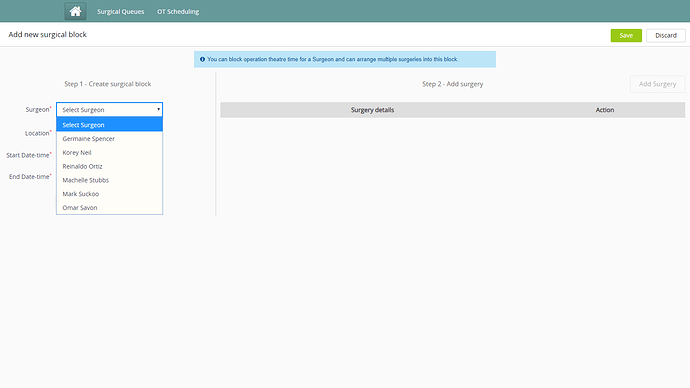Image resolution: width=690 pixels, height=388 pixels.
Task: Click the banner message about blocking theatre time
Action: point(333,59)
